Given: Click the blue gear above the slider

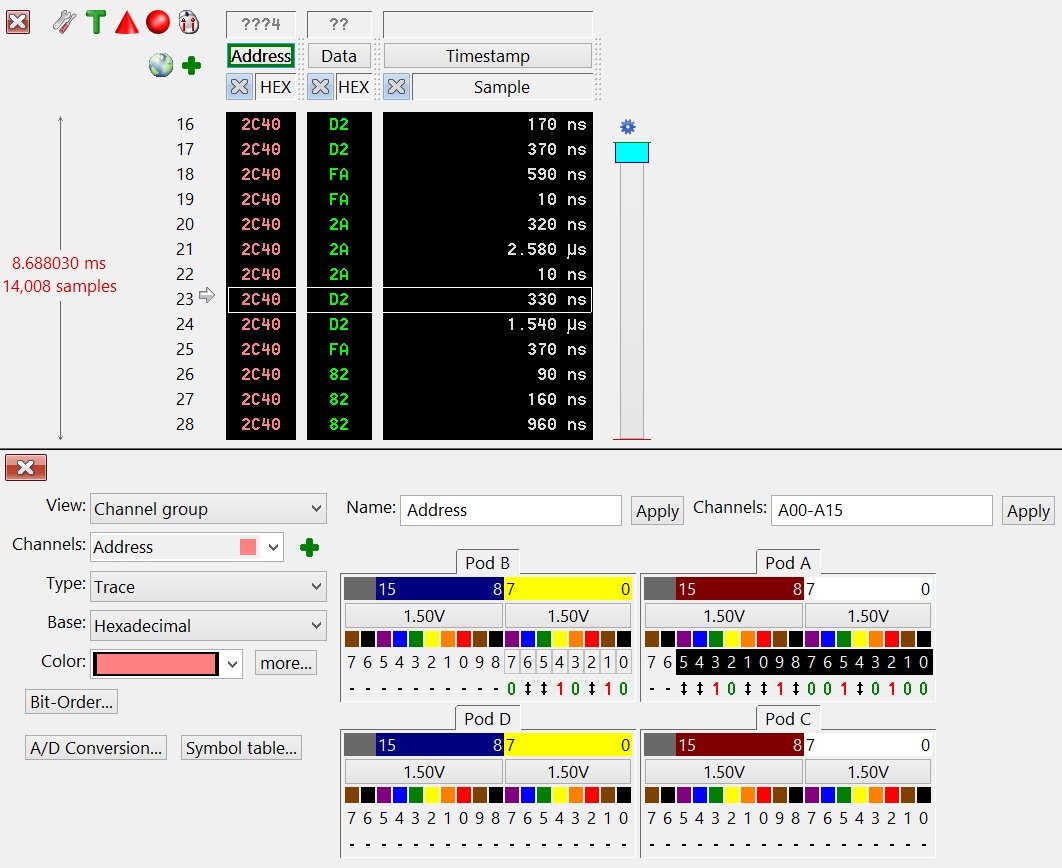Looking at the screenshot, I should click(628, 127).
